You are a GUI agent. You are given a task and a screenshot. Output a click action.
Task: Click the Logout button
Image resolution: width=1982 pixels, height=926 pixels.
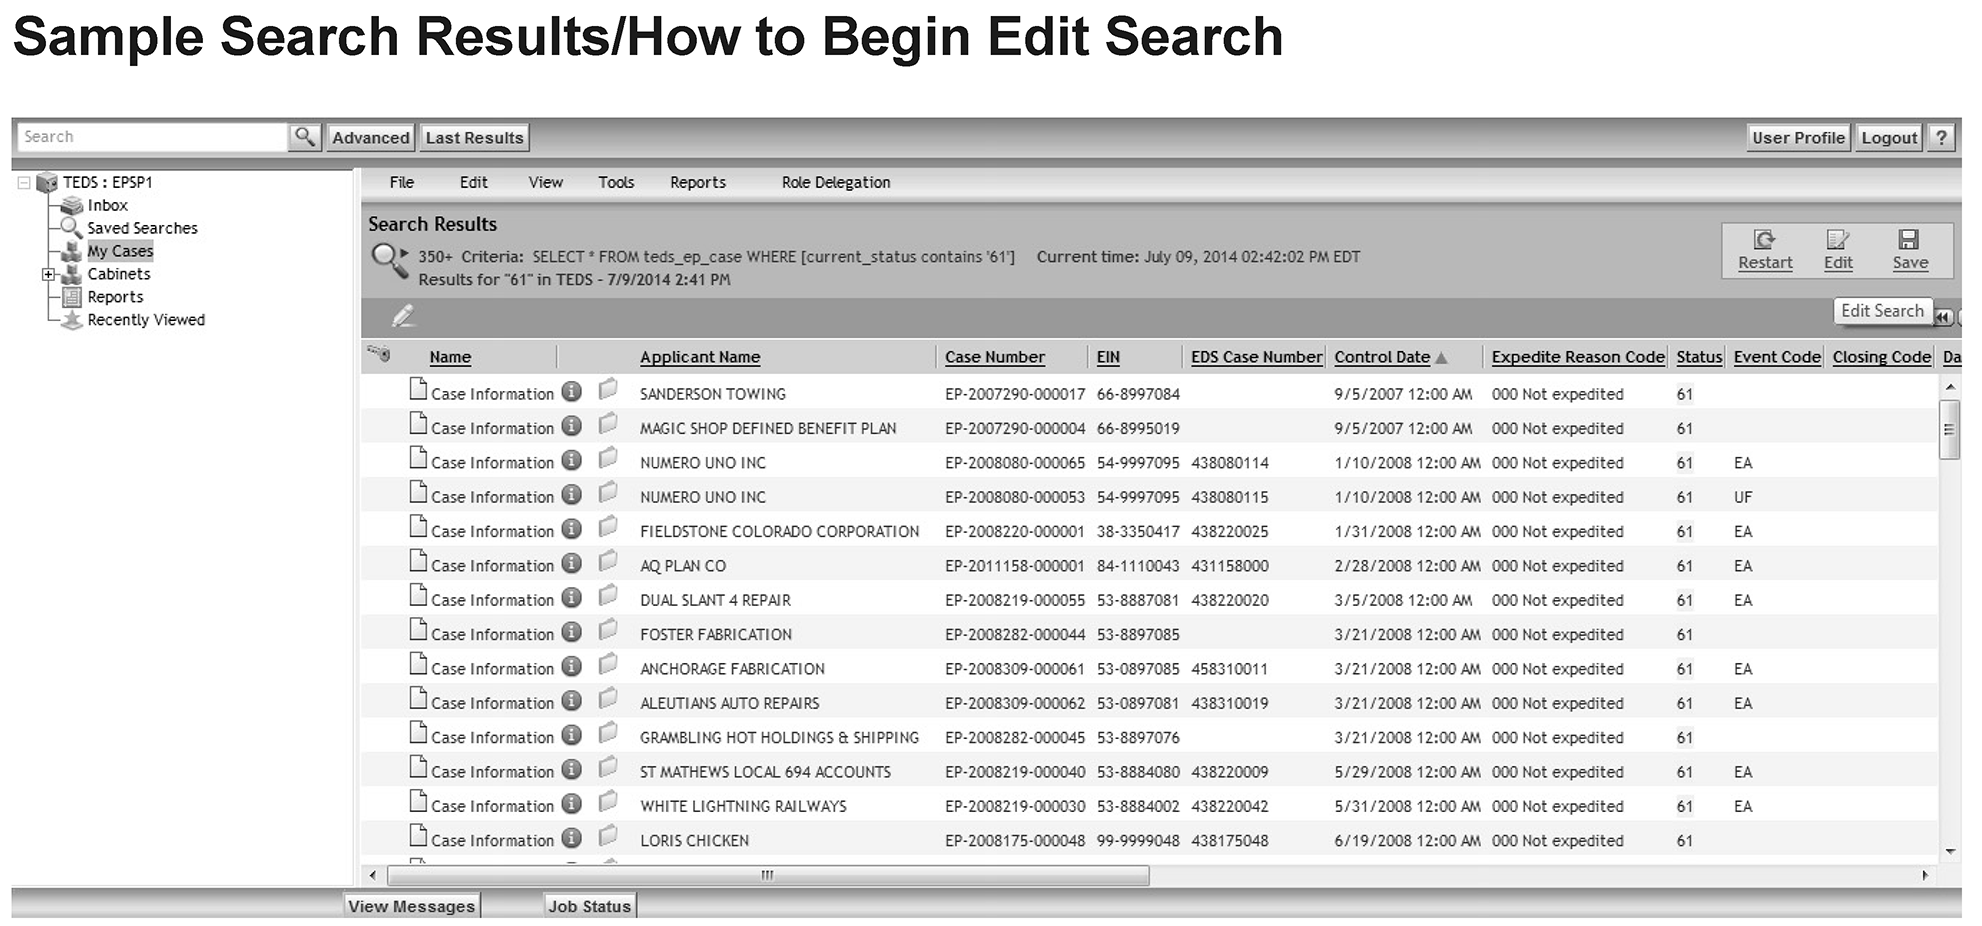(1888, 138)
